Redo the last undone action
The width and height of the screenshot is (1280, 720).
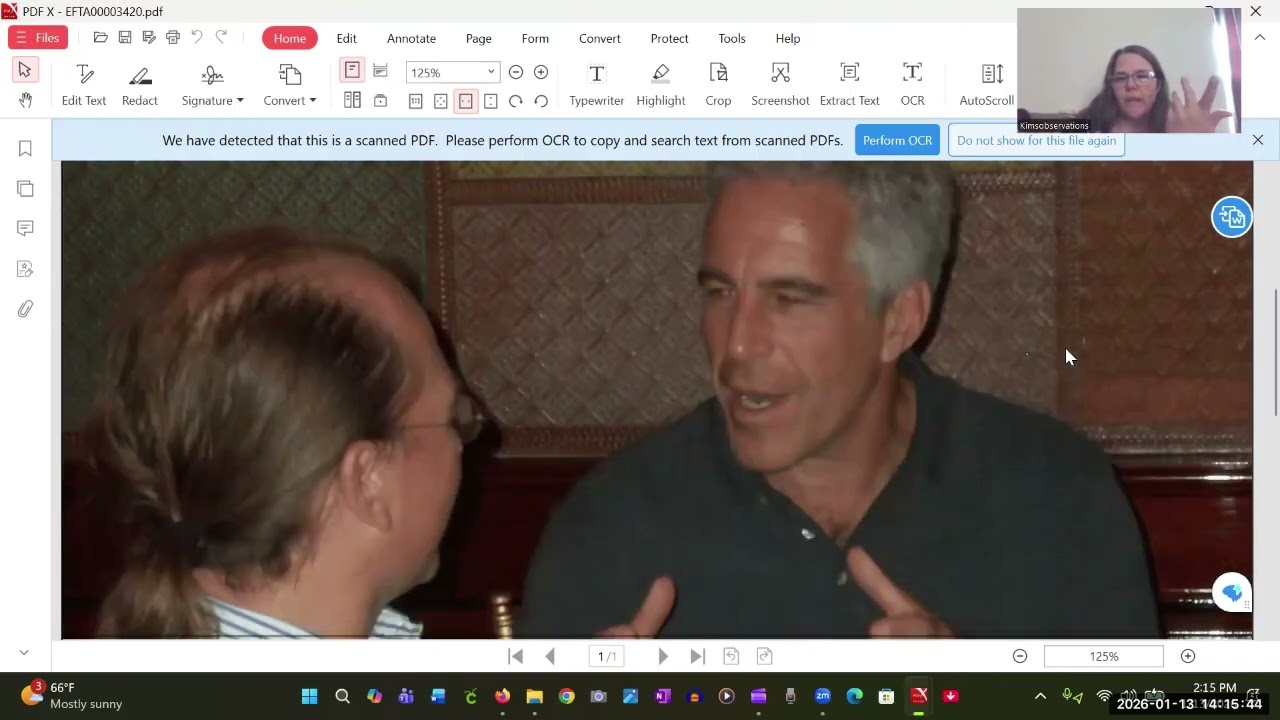click(x=221, y=38)
